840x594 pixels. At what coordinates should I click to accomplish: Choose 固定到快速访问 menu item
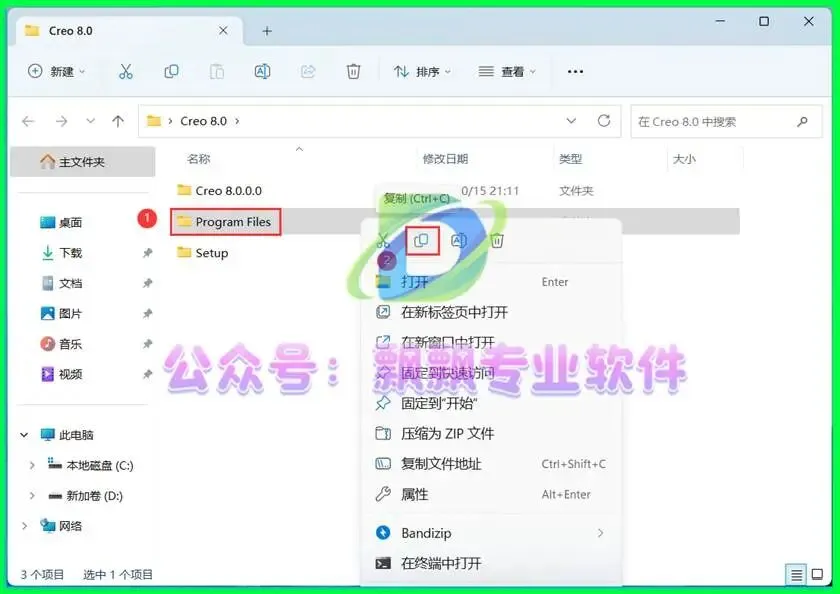pyautogui.click(x=491, y=373)
